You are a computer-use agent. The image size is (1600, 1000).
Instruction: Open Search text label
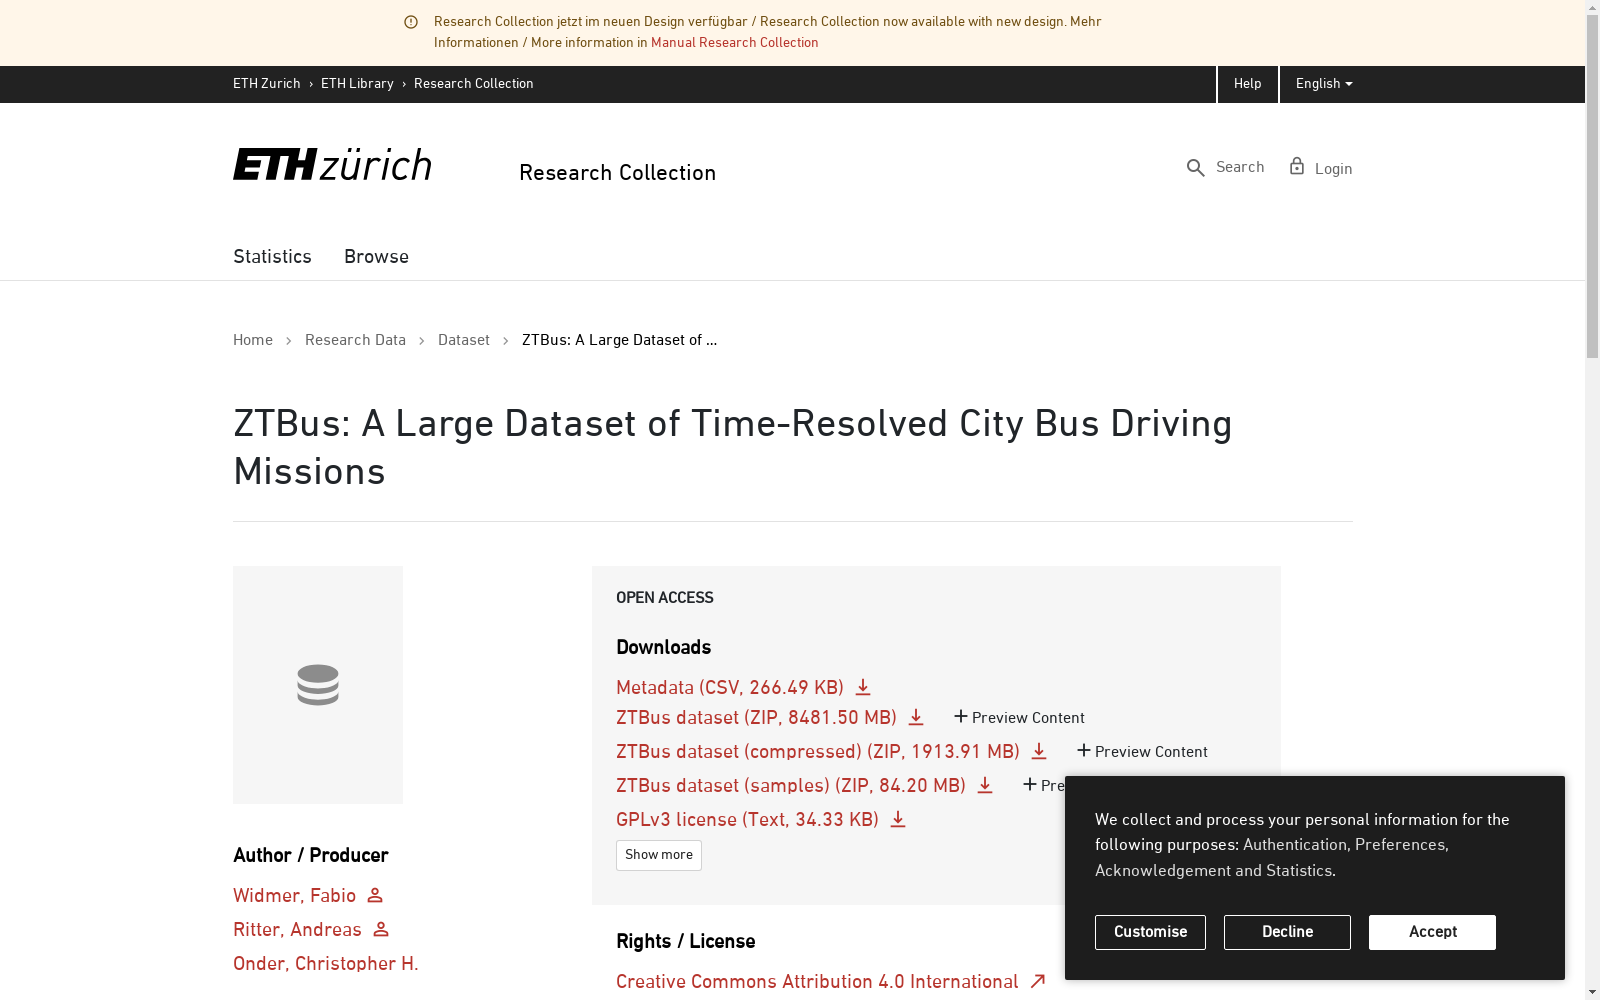pos(1240,167)
